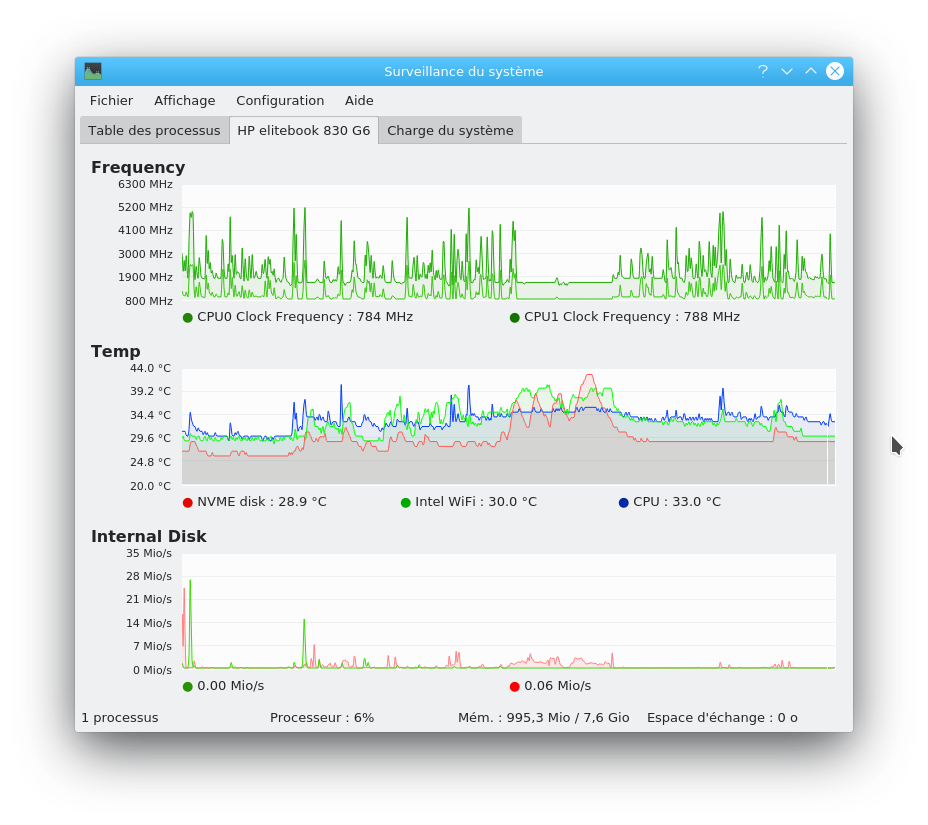
Task: Close the Surveillance du système window
Action: click(835, 71)
